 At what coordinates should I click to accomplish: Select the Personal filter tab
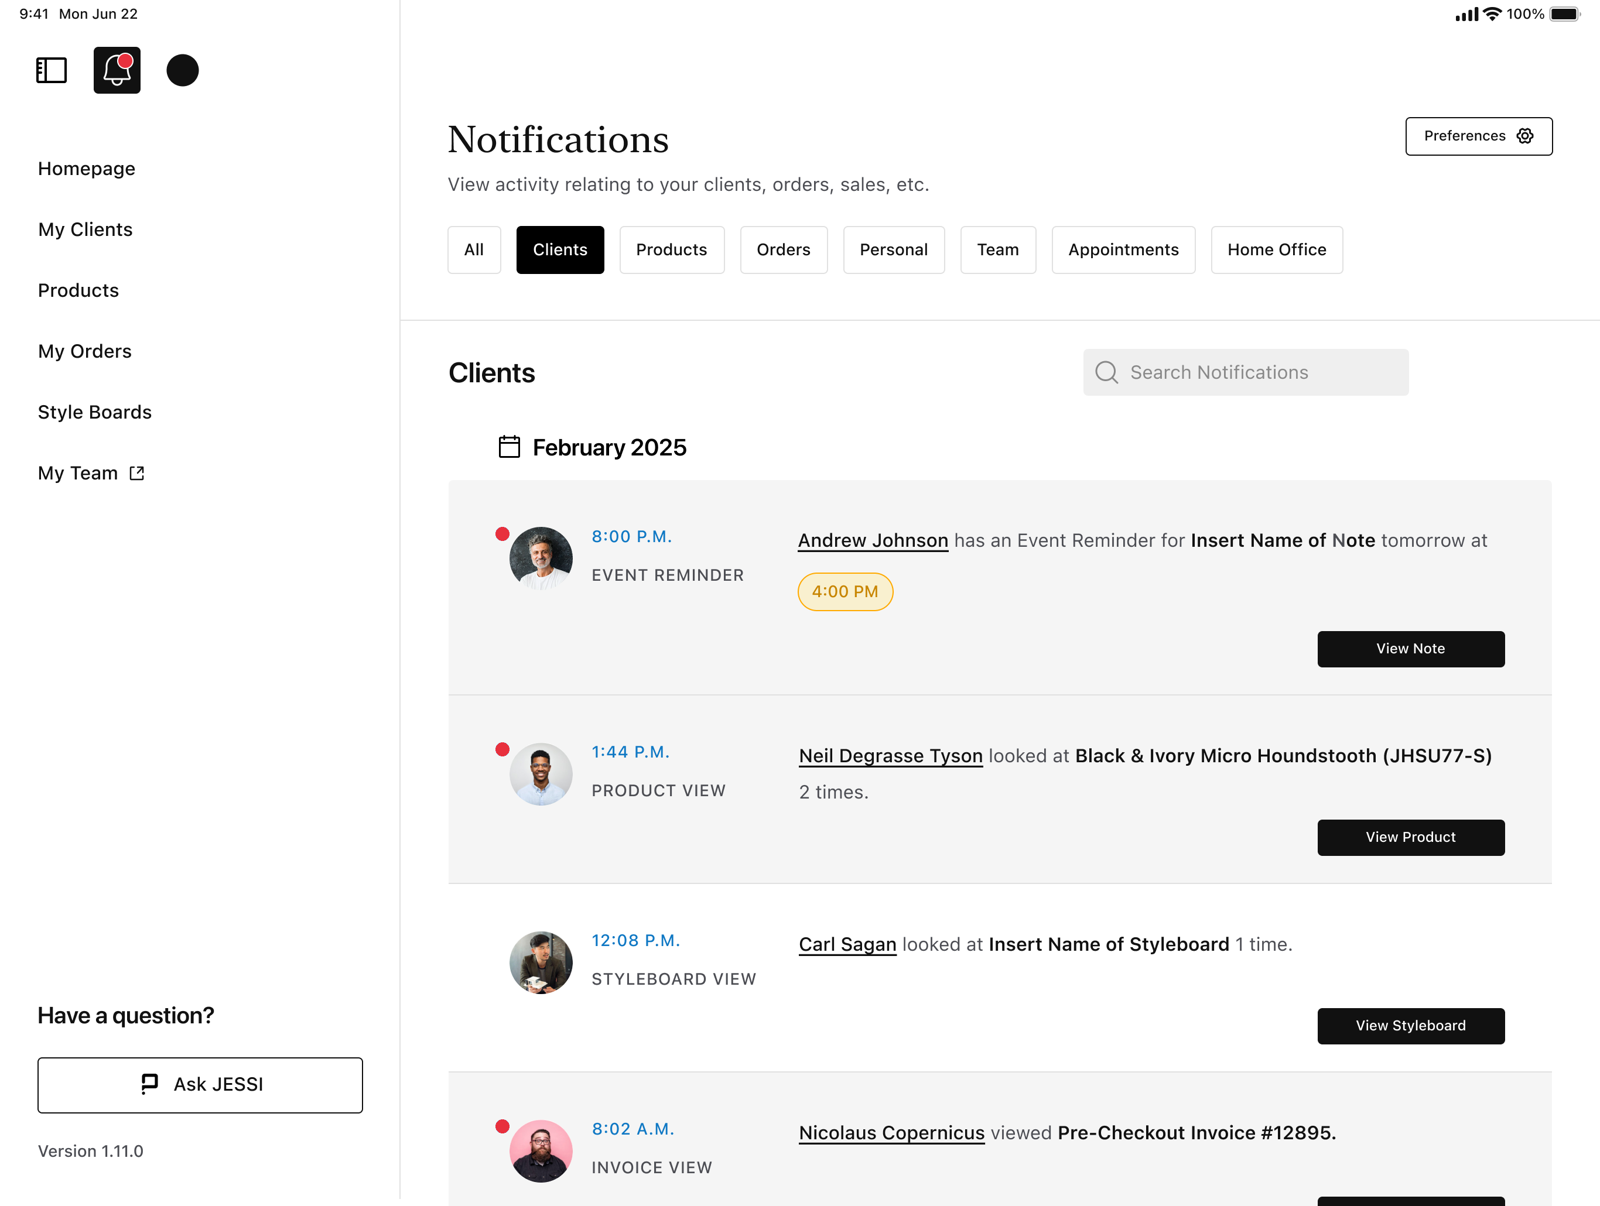pyautogui.click(x=894, y=250)
